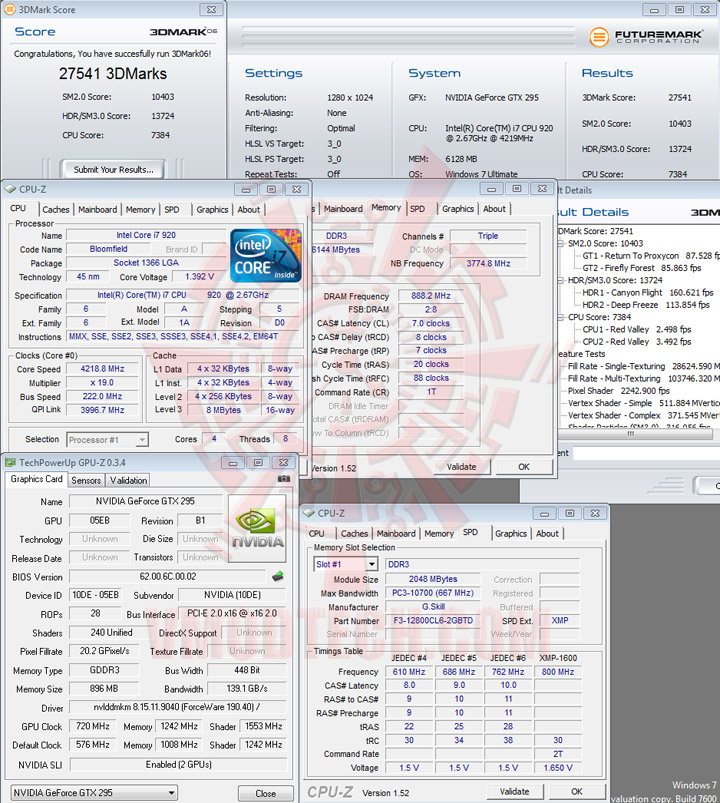Open About tab in CPU-Z Memory window

494,209
